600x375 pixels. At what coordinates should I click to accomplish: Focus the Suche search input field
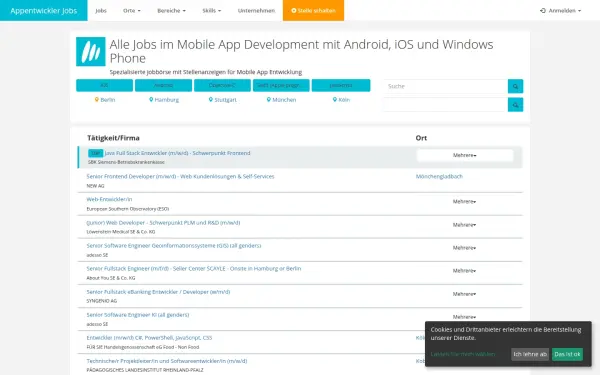click(x=446, y=86)
